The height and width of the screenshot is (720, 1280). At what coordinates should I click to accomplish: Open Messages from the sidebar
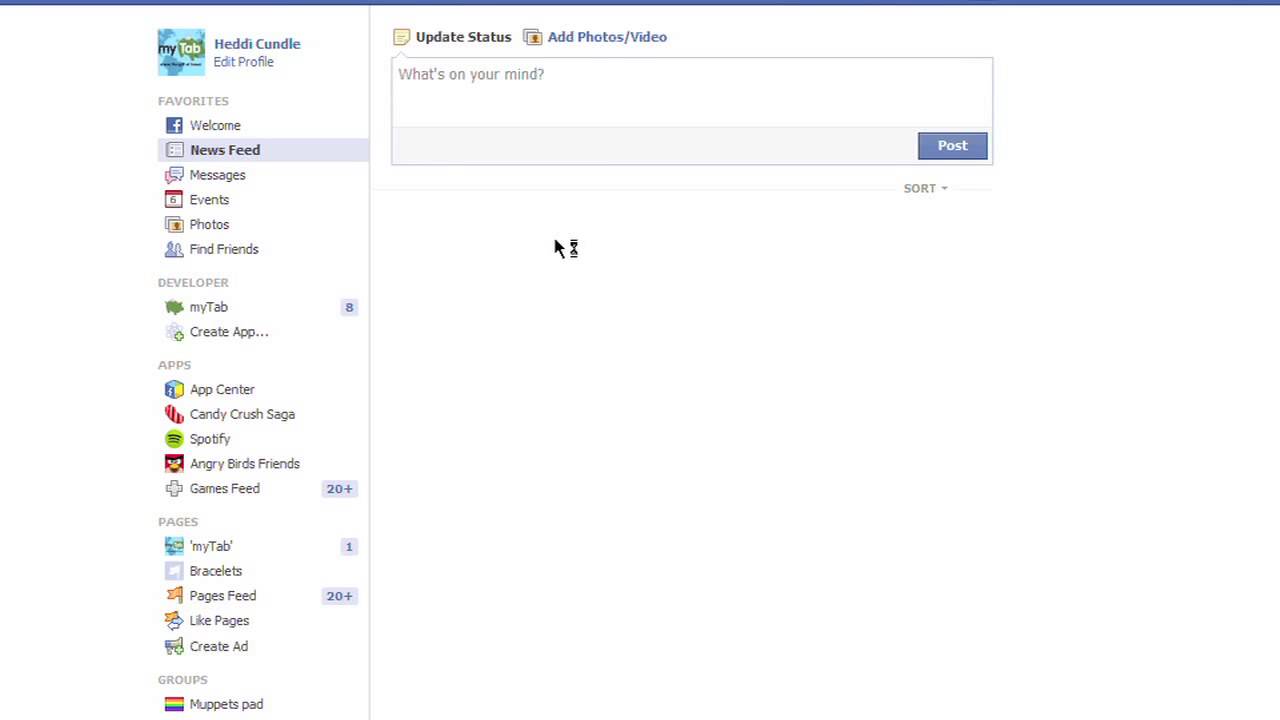pos(217,175)
